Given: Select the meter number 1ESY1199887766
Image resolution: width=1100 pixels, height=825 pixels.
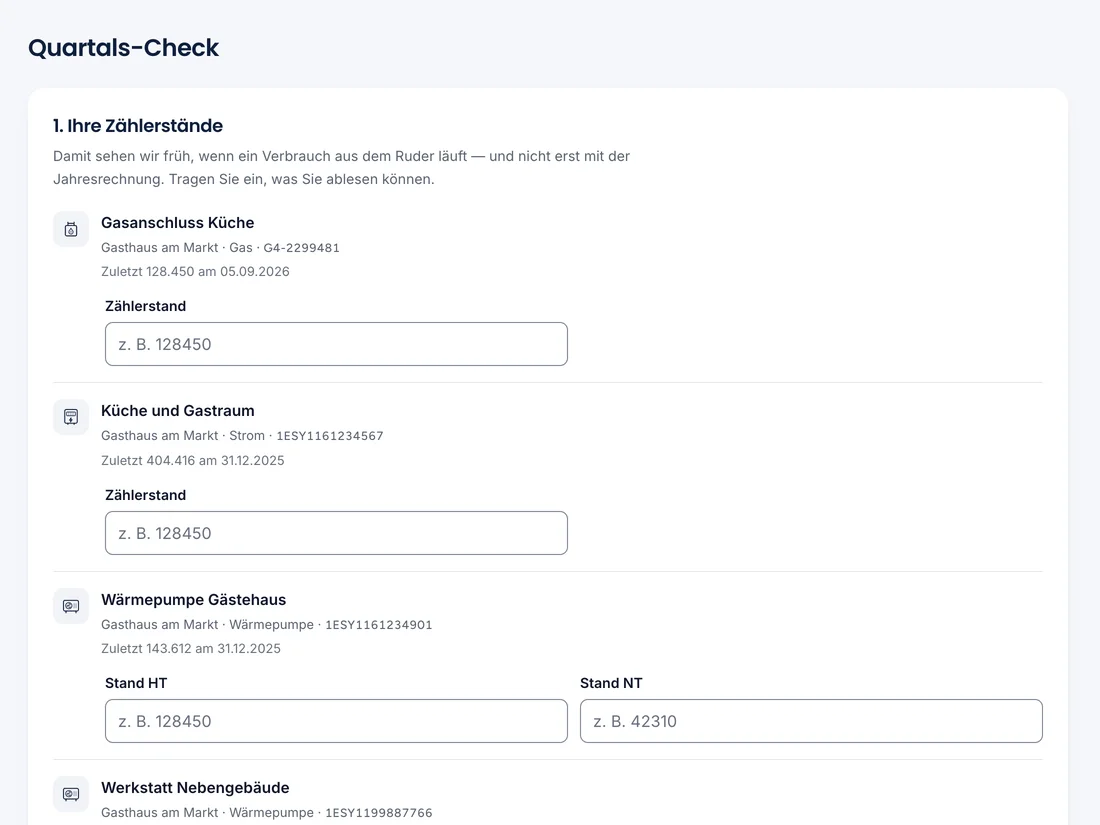Looking at the screenshot, I should [x=379, y=812].
